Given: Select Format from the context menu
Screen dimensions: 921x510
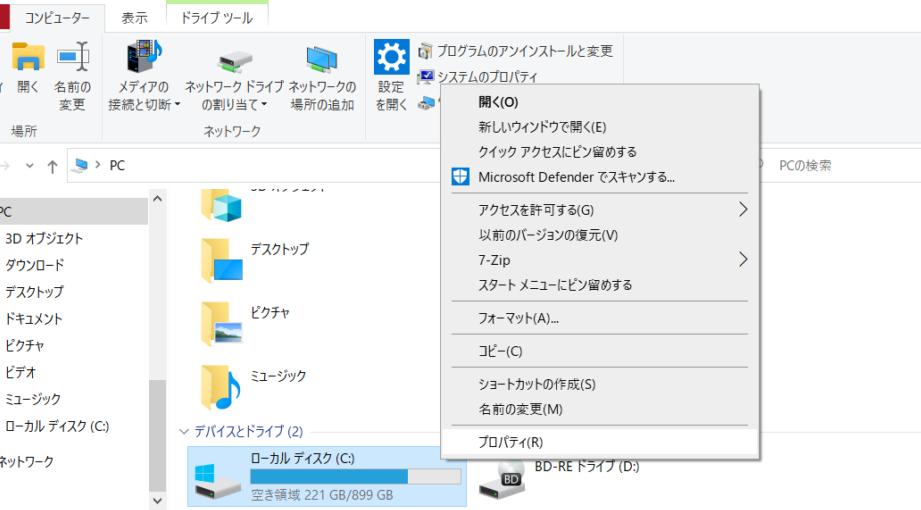Looking at the screenshot, I should pos(518,318).
